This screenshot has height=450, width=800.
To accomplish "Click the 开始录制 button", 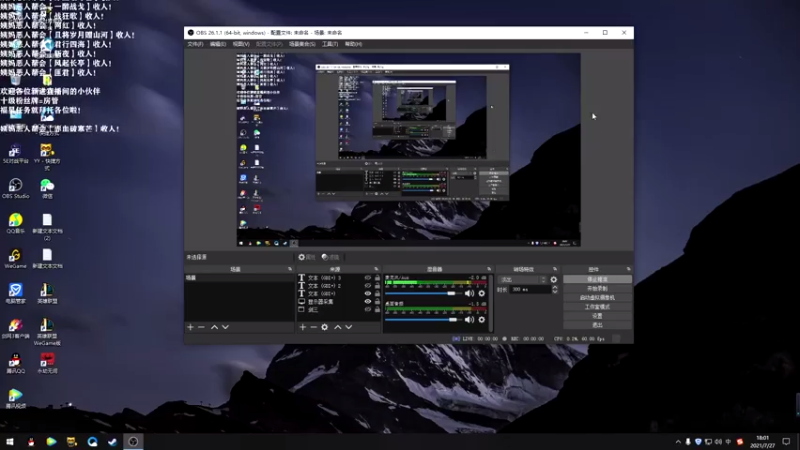I will coord(597,289).
